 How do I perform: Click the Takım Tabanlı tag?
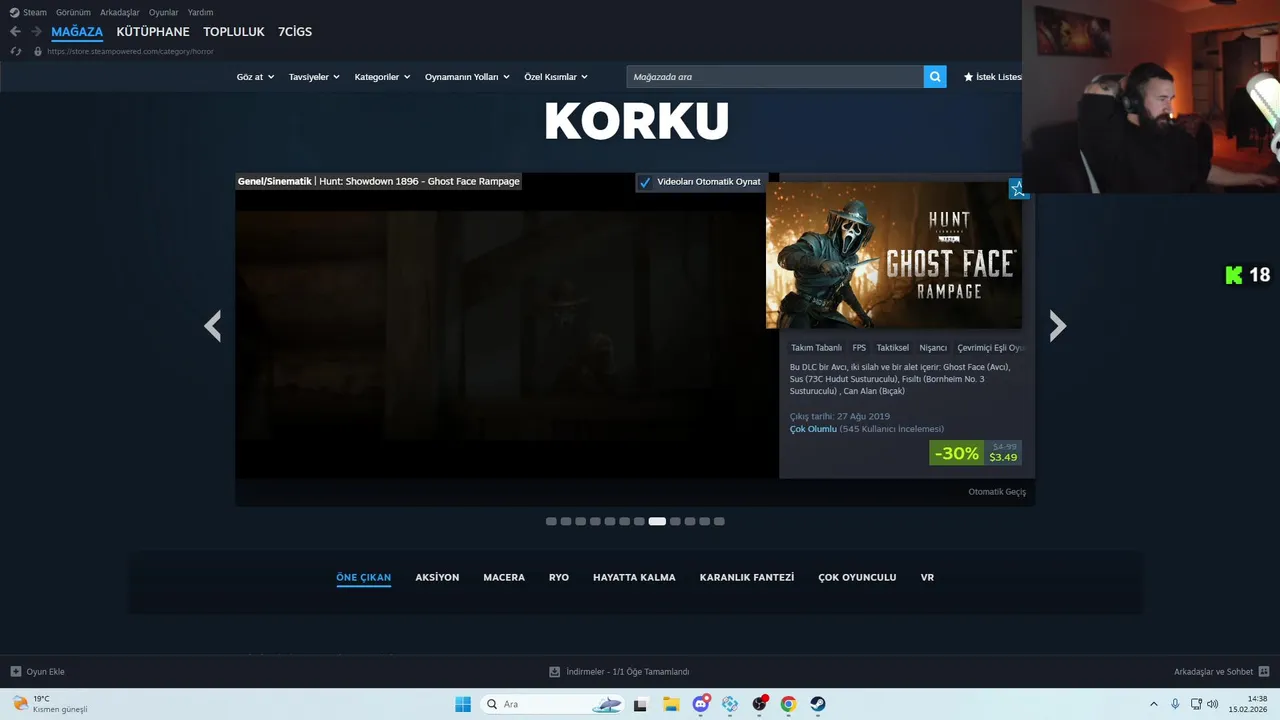(816, 348)
